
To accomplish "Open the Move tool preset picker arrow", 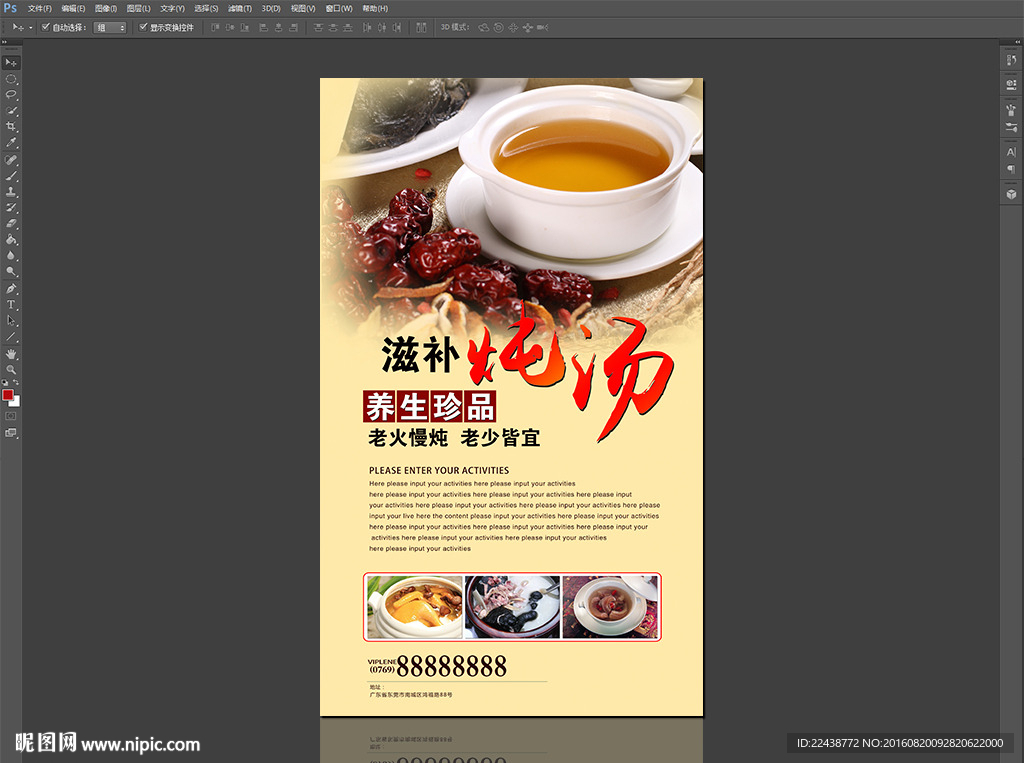I will (31, 27).
